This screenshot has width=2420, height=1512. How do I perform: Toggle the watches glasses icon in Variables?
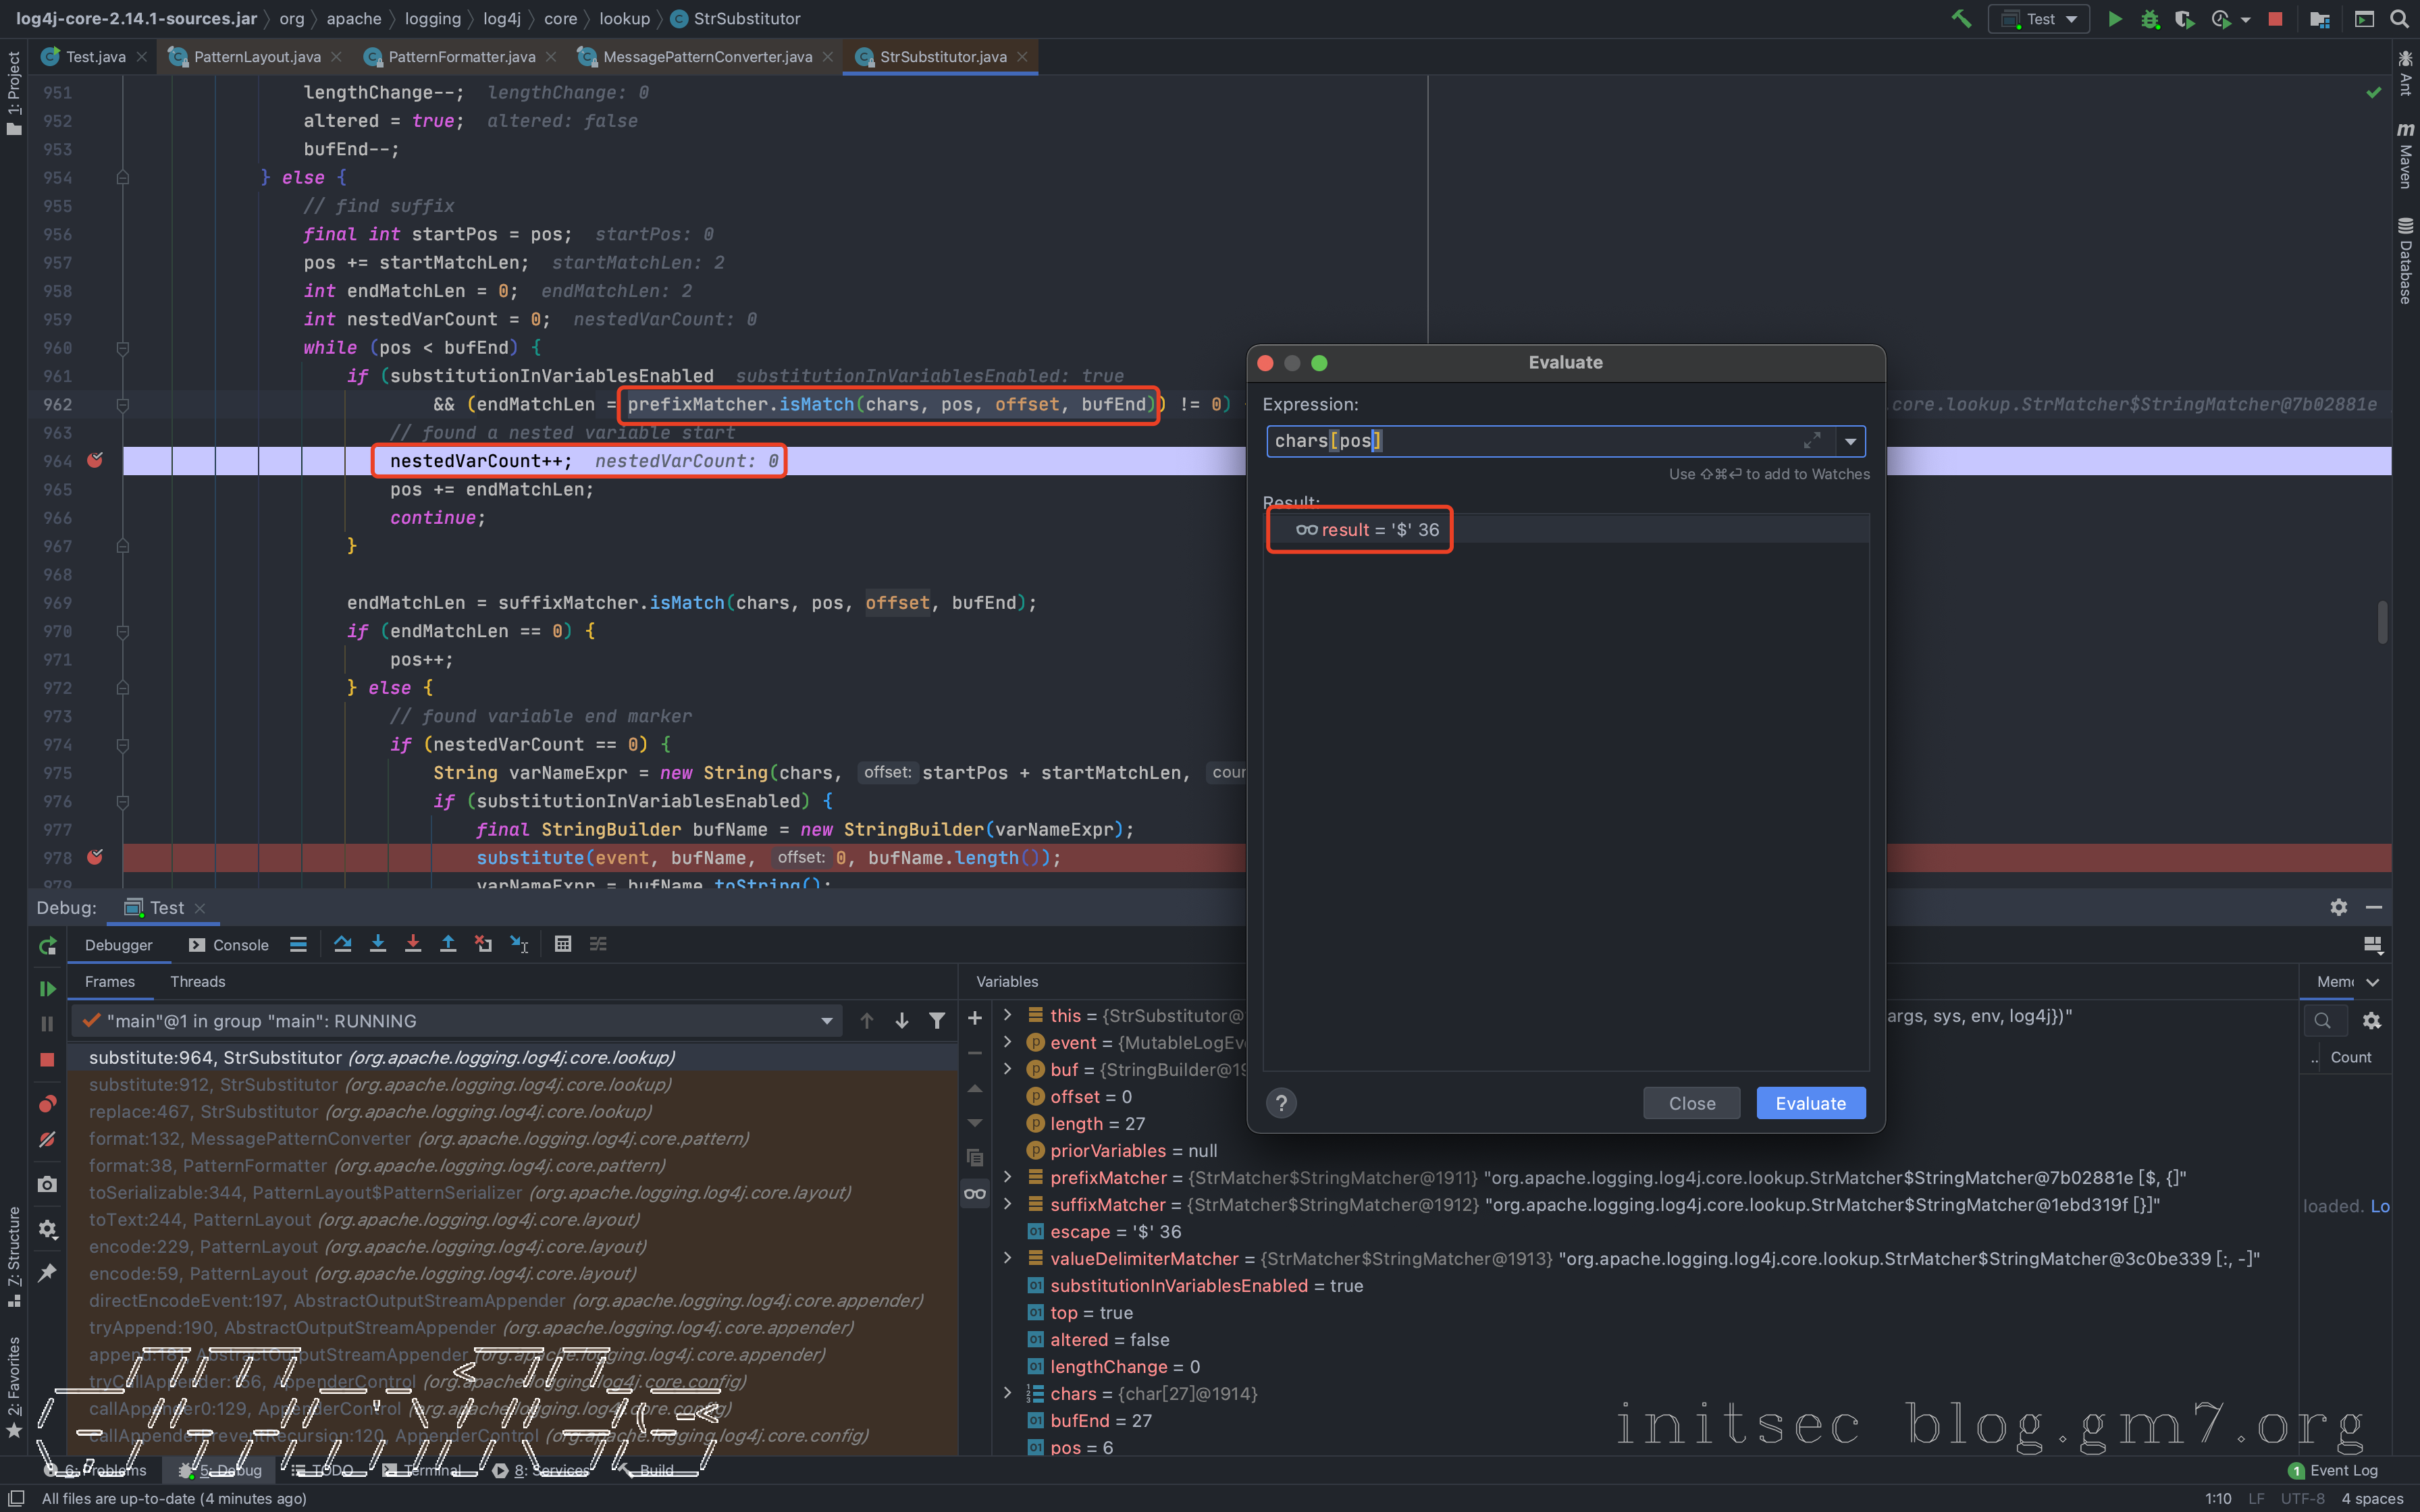click(x=975, y=1193)
